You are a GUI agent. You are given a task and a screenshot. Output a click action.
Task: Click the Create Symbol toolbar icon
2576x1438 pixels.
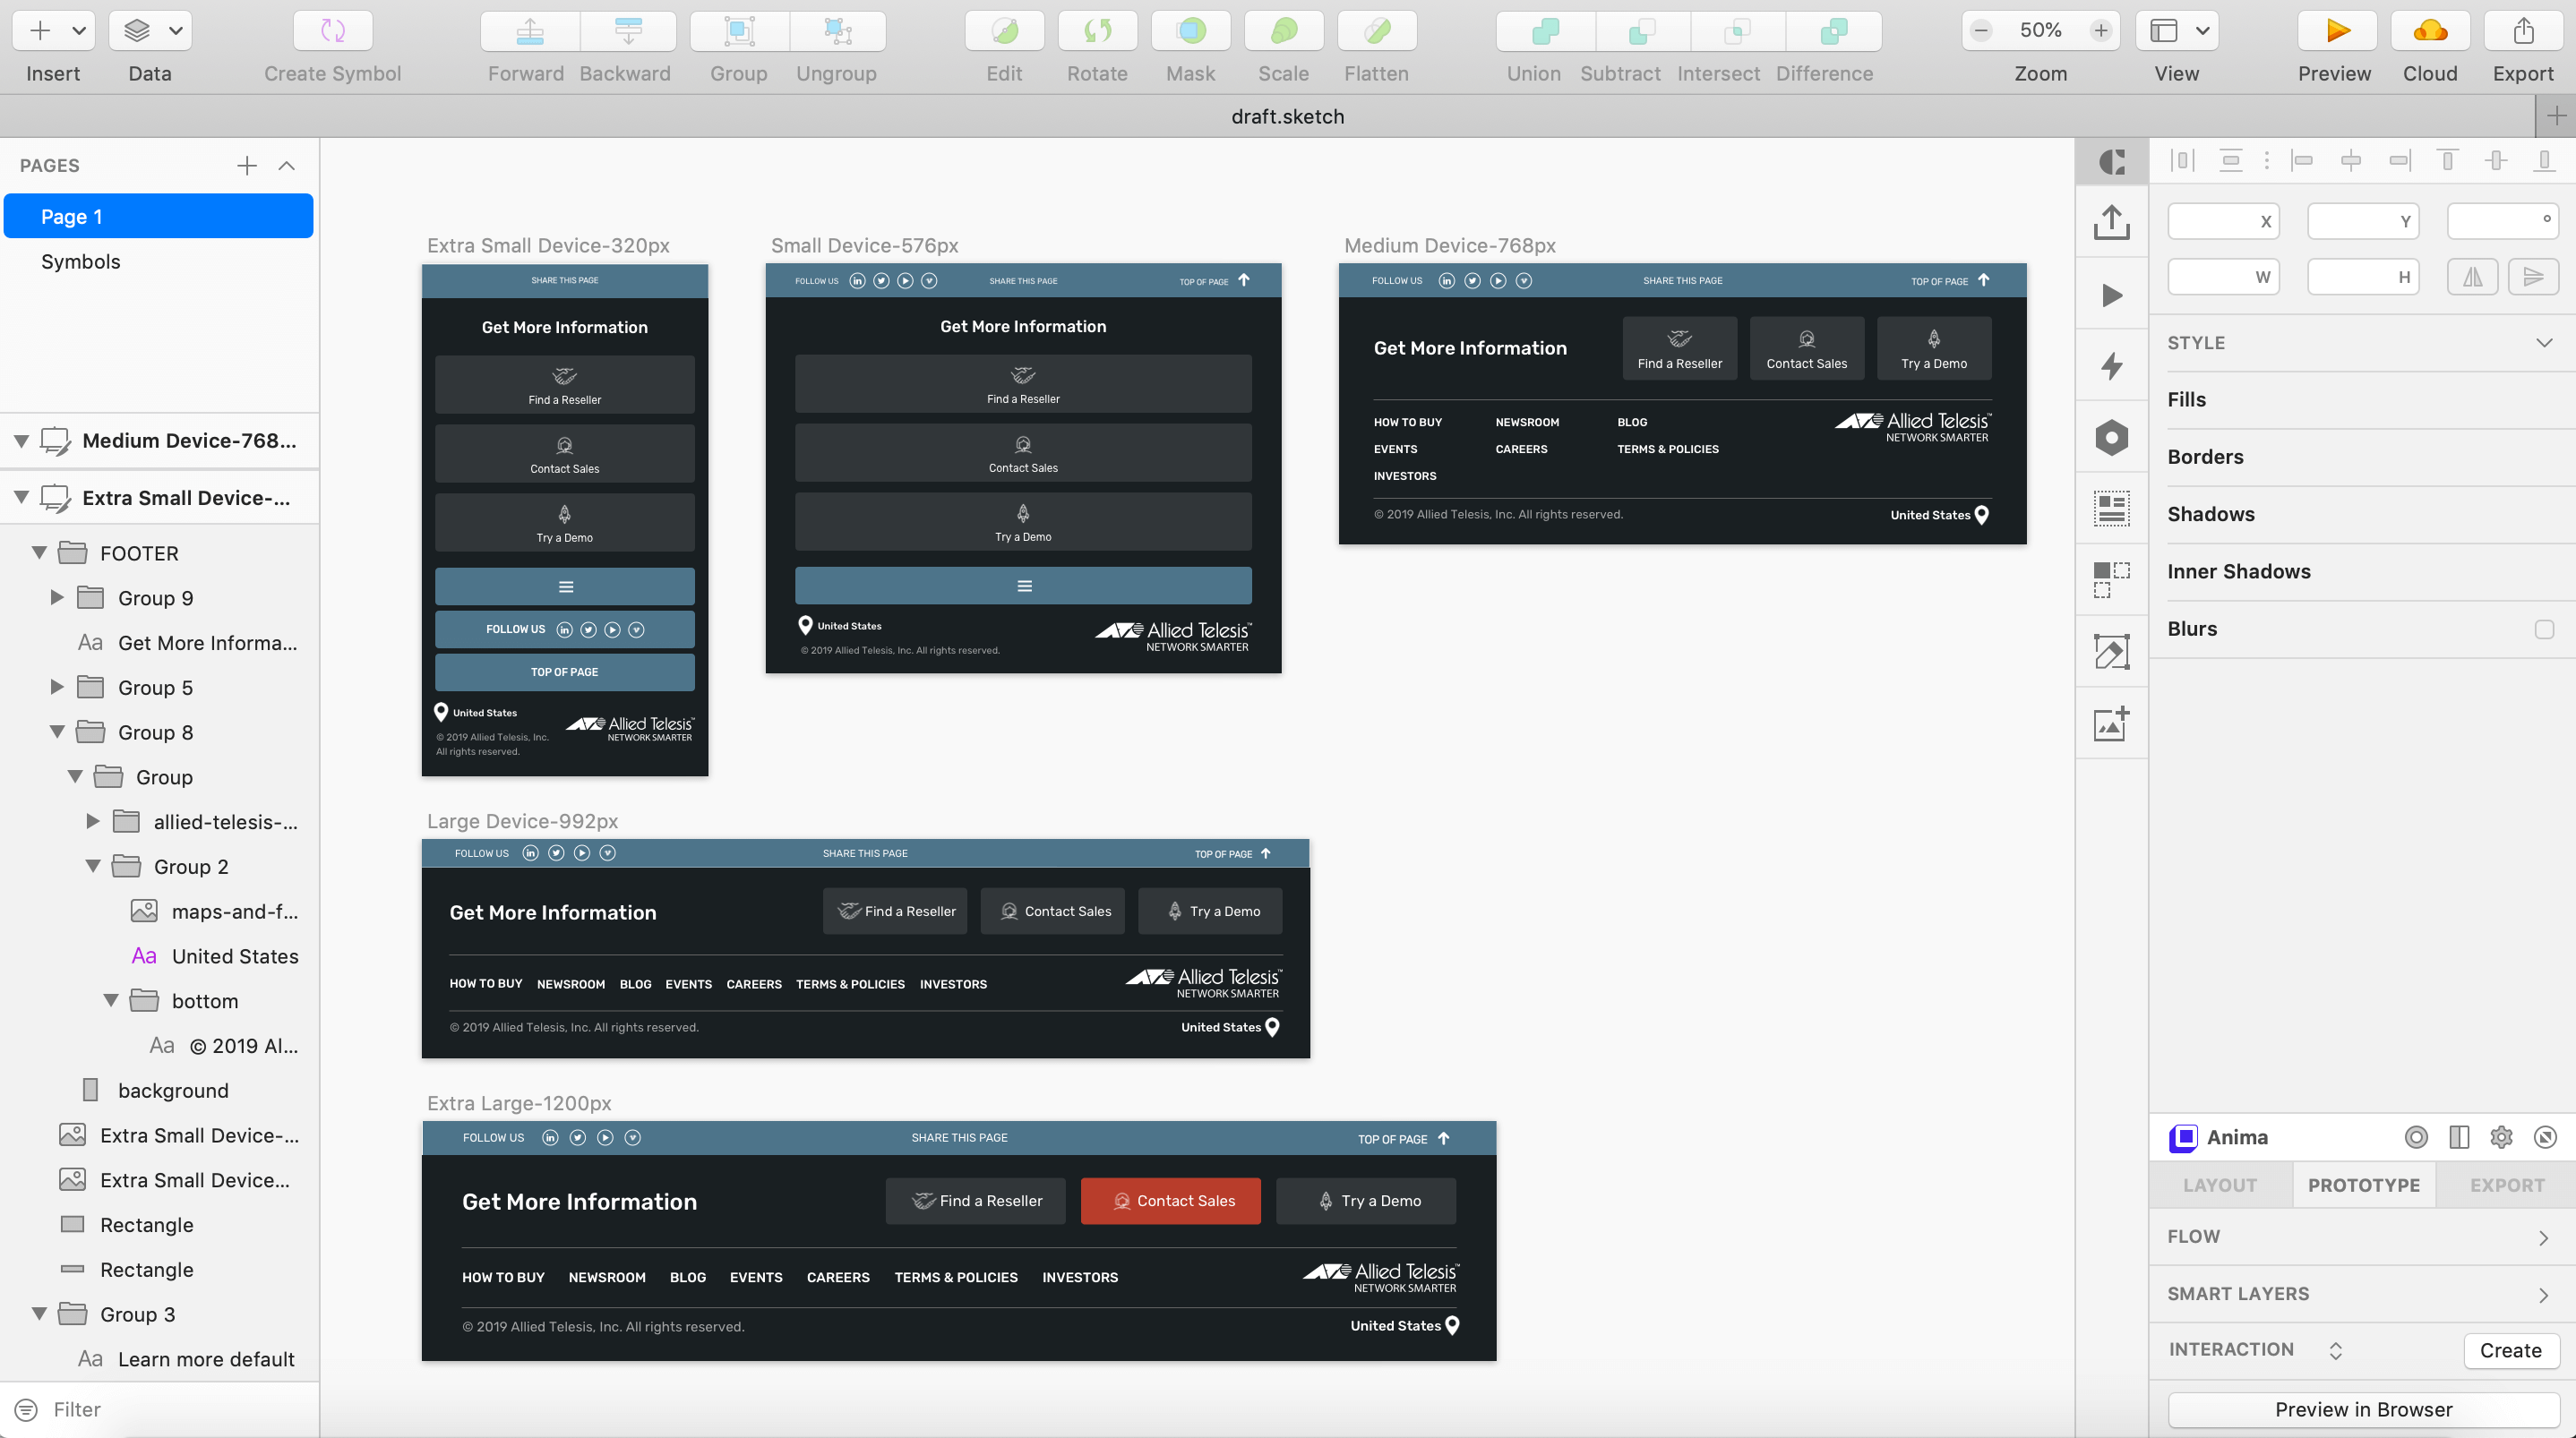pos(332,31)
